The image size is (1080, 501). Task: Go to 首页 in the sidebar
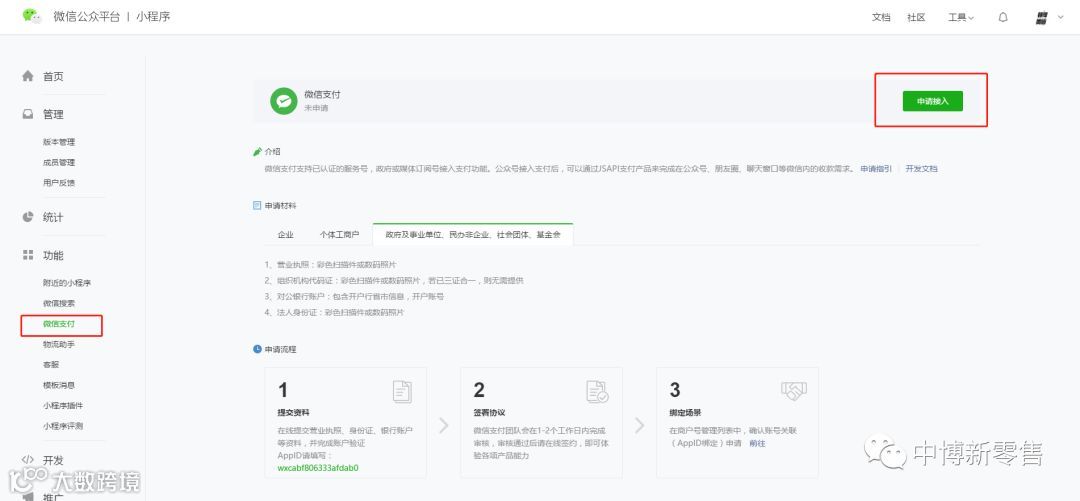(53, 76)
